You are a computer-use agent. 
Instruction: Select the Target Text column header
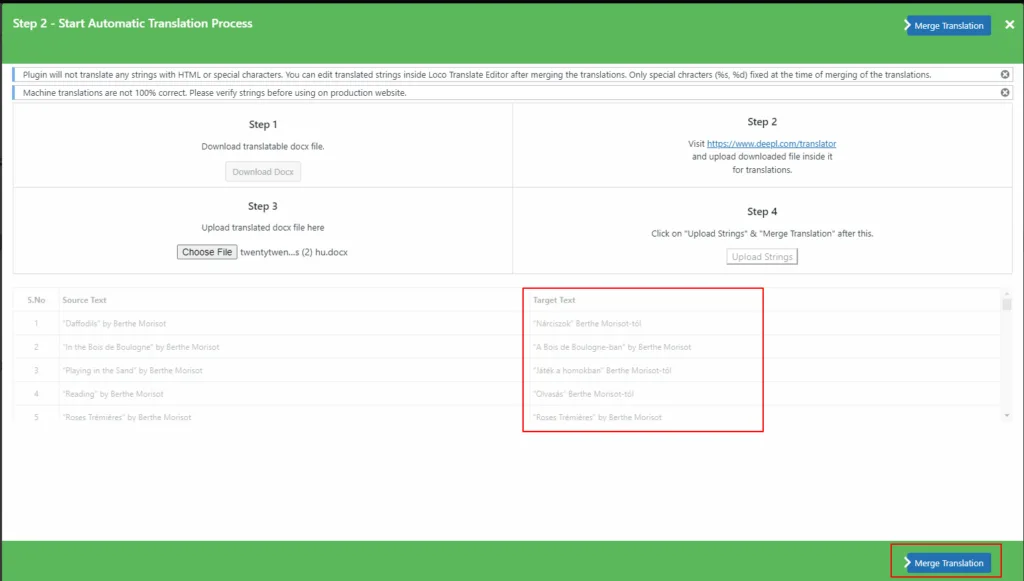coord(554,300)
